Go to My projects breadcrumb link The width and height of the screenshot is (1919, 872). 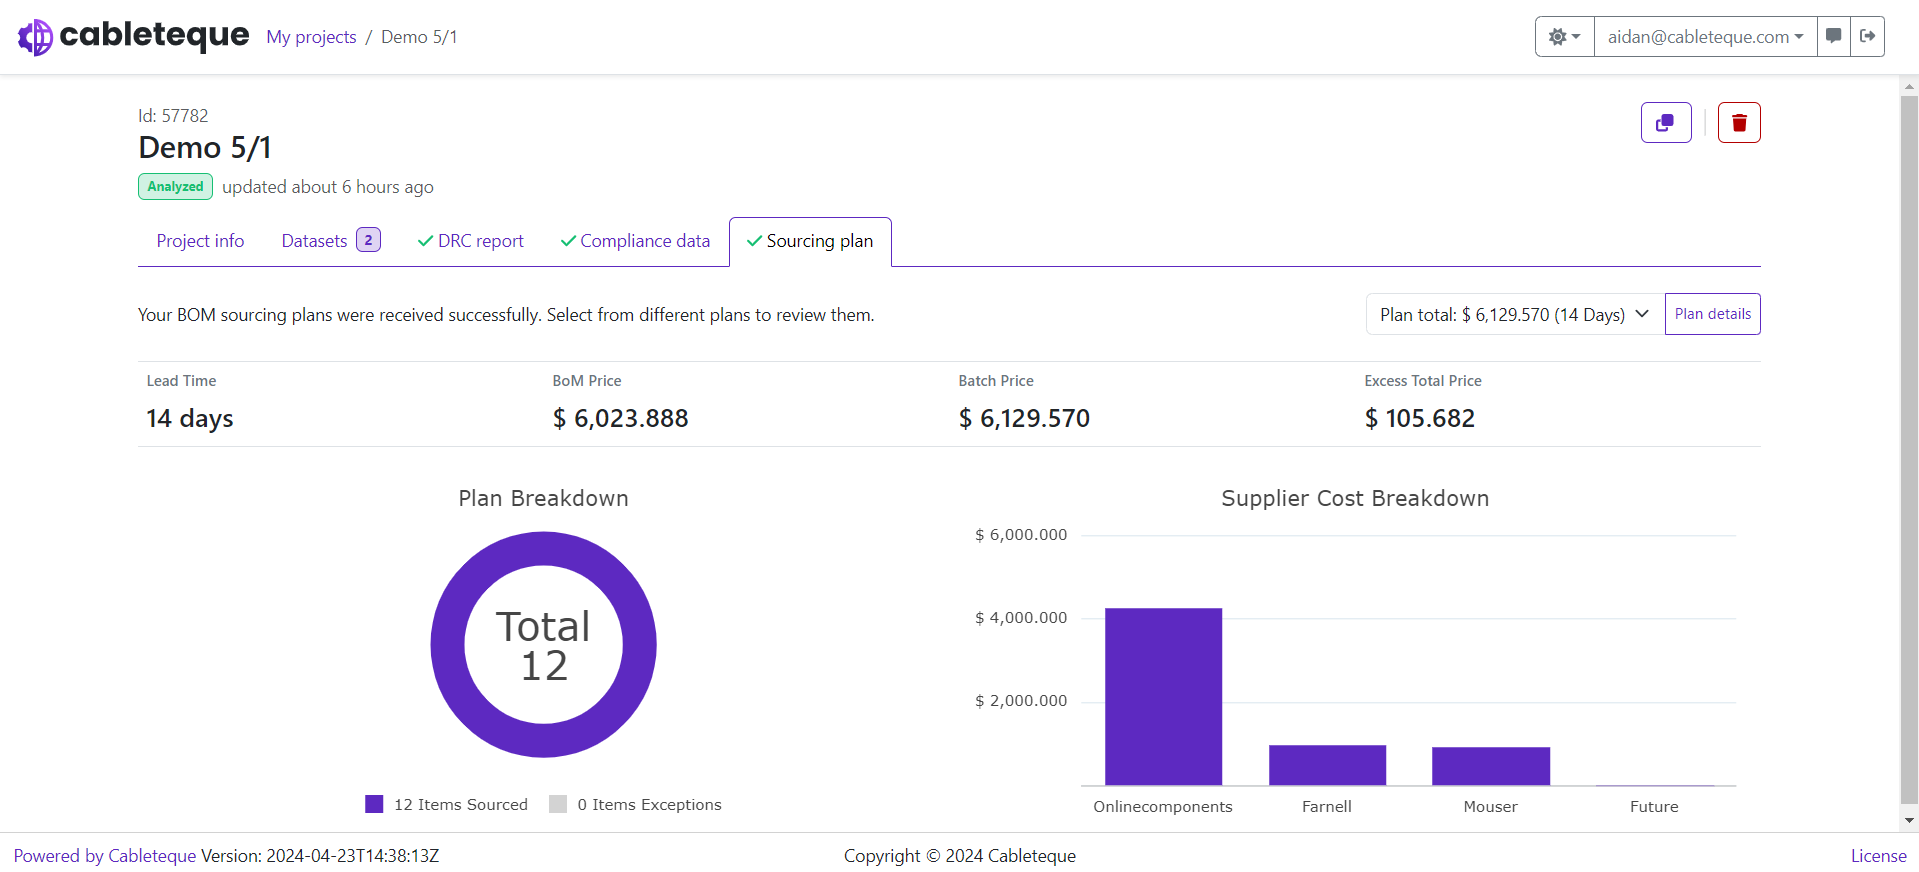point(311,37)
